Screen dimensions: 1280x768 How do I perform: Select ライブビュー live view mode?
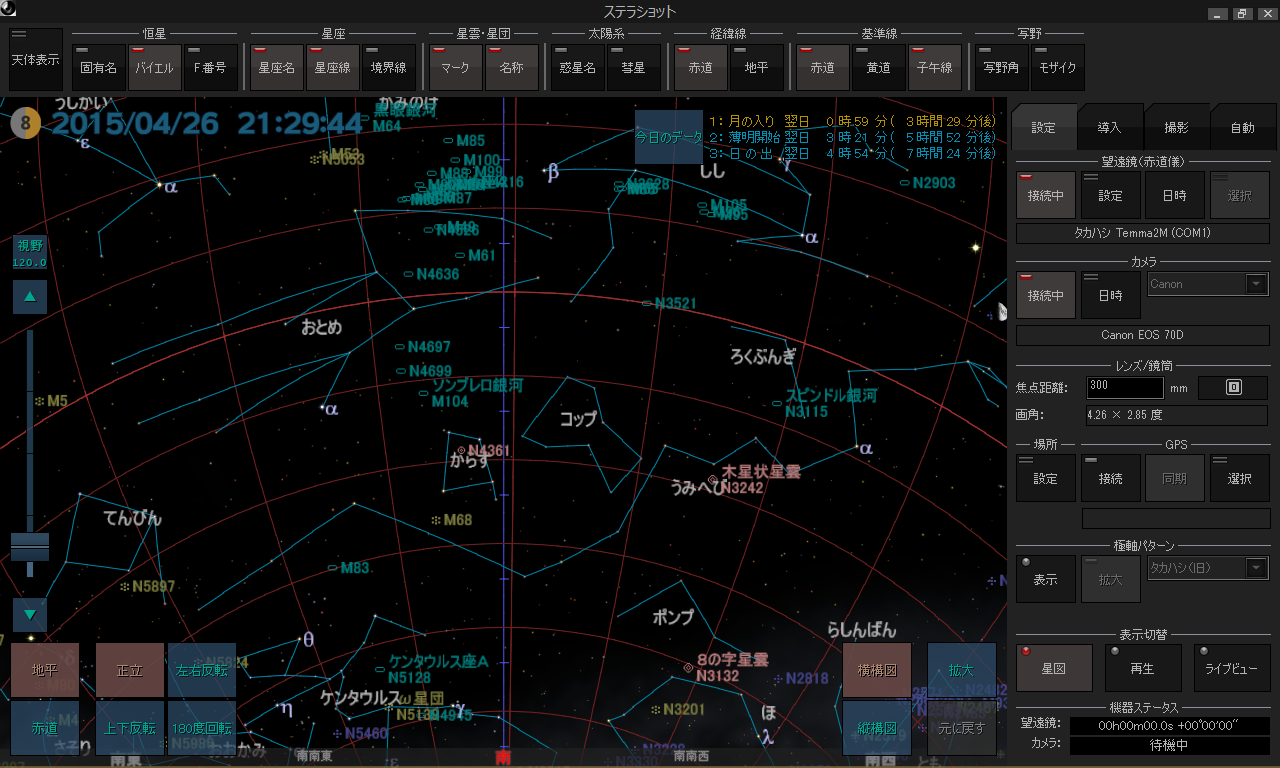pyautogui.click(x=1232, y=668)
